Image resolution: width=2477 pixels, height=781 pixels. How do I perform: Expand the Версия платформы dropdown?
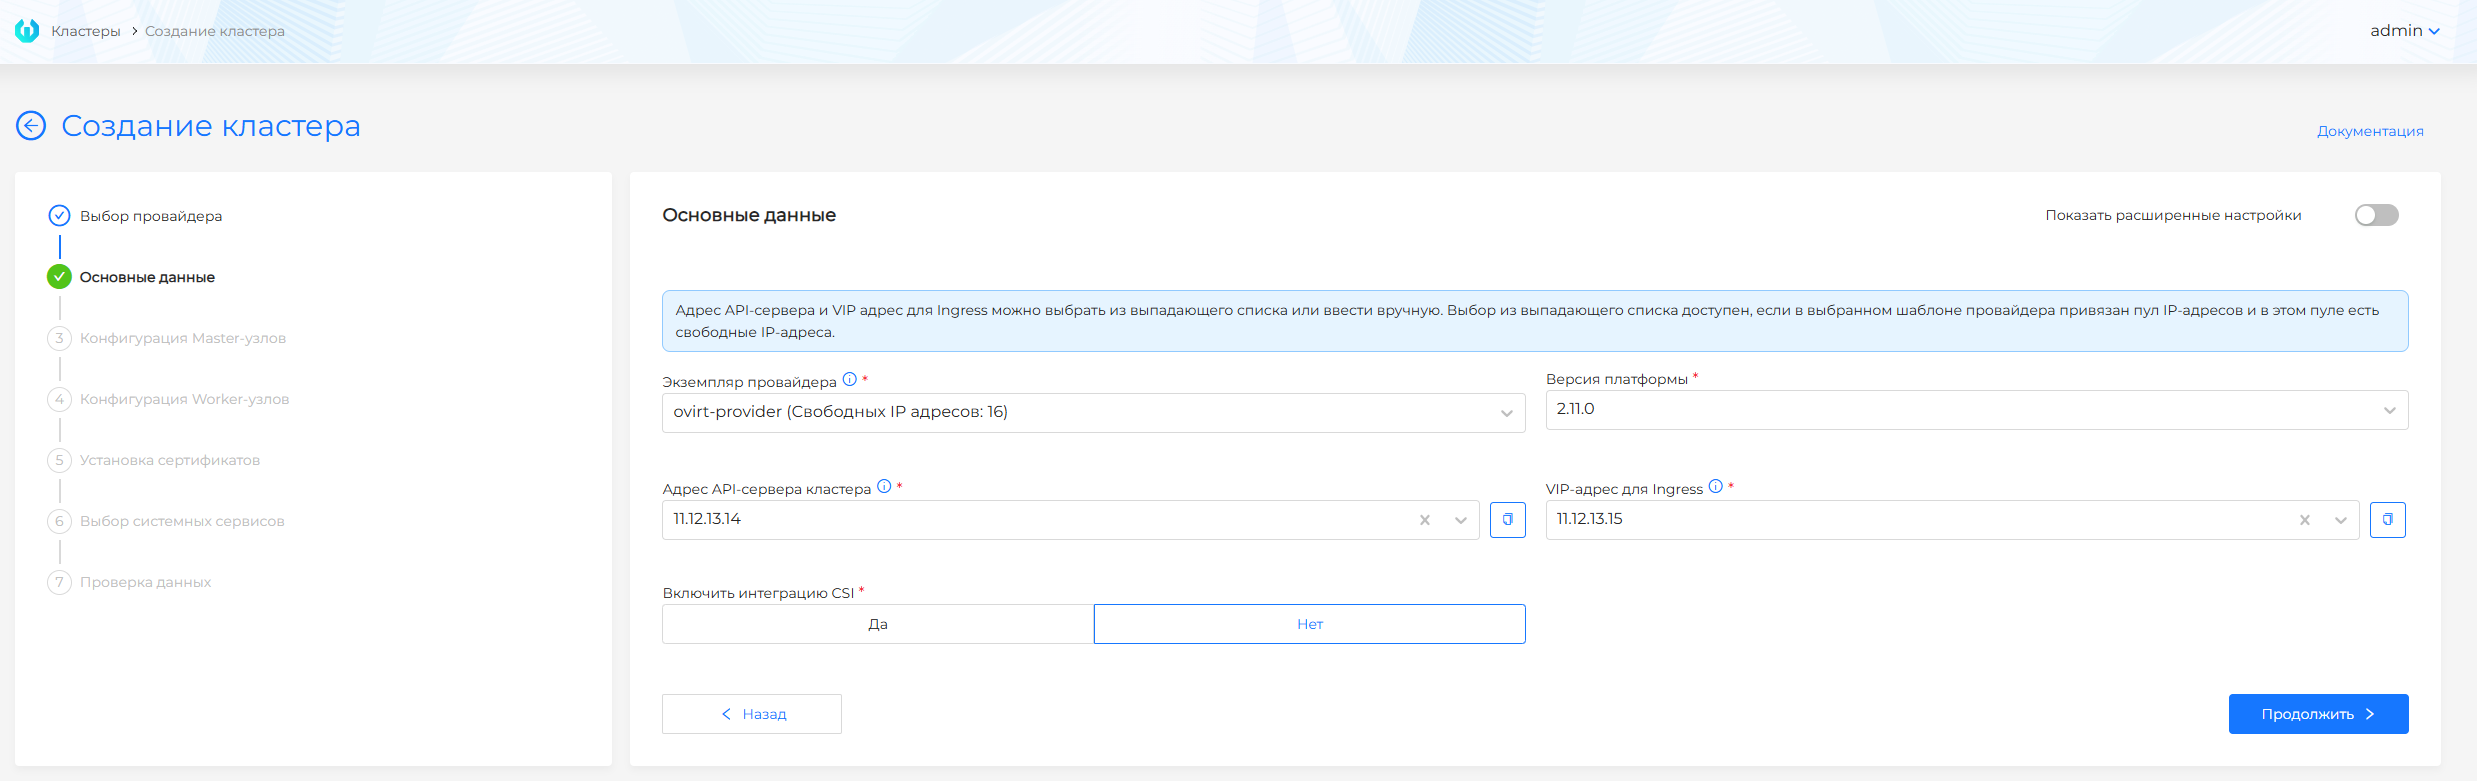tap(1976, 410)
